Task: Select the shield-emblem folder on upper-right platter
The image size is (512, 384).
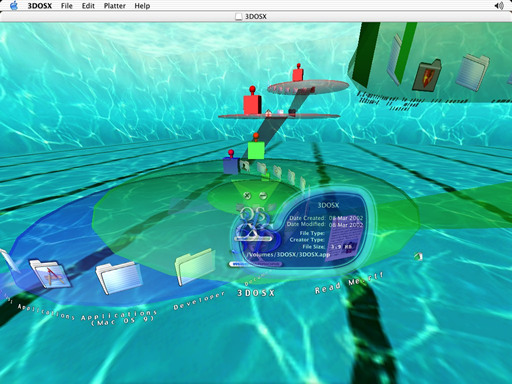Action: coord(427,75)
